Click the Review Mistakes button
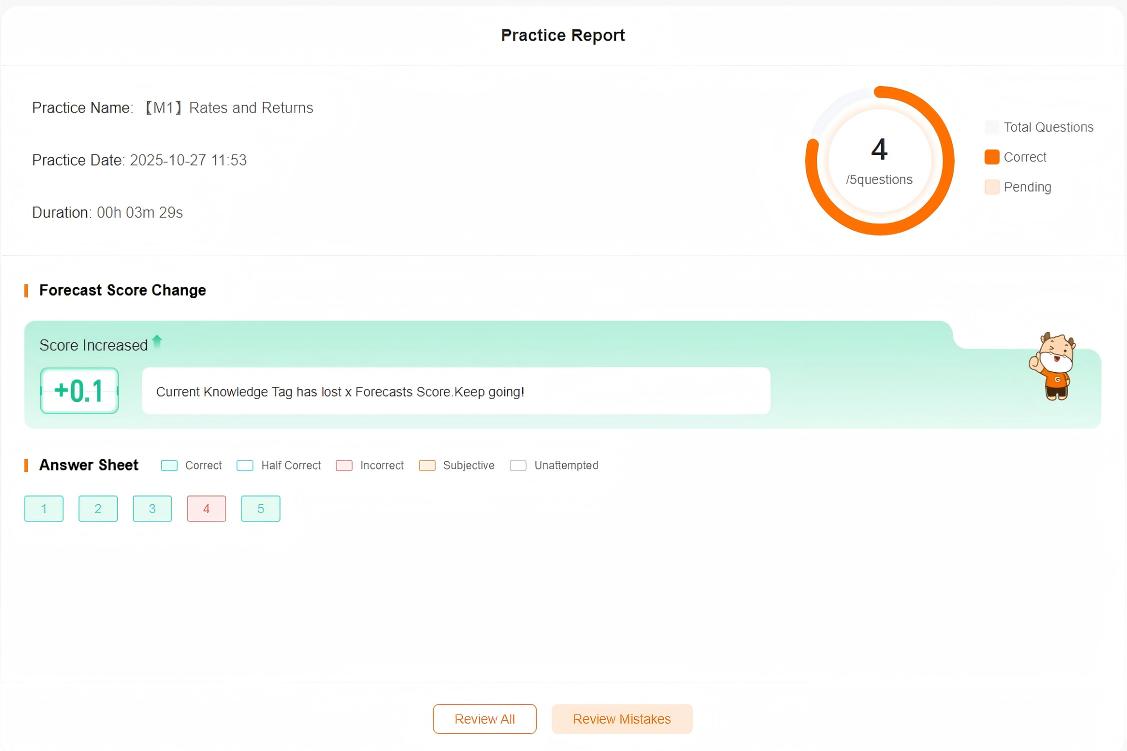 621,719
